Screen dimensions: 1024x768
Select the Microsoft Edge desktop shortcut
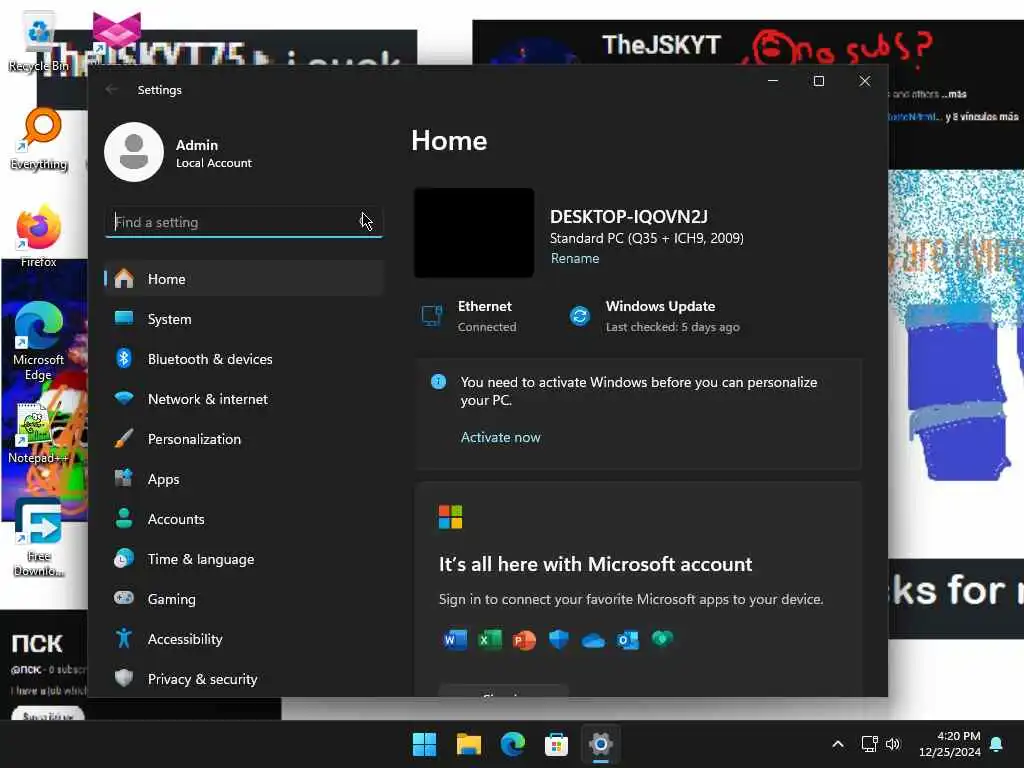pos(39,342)
